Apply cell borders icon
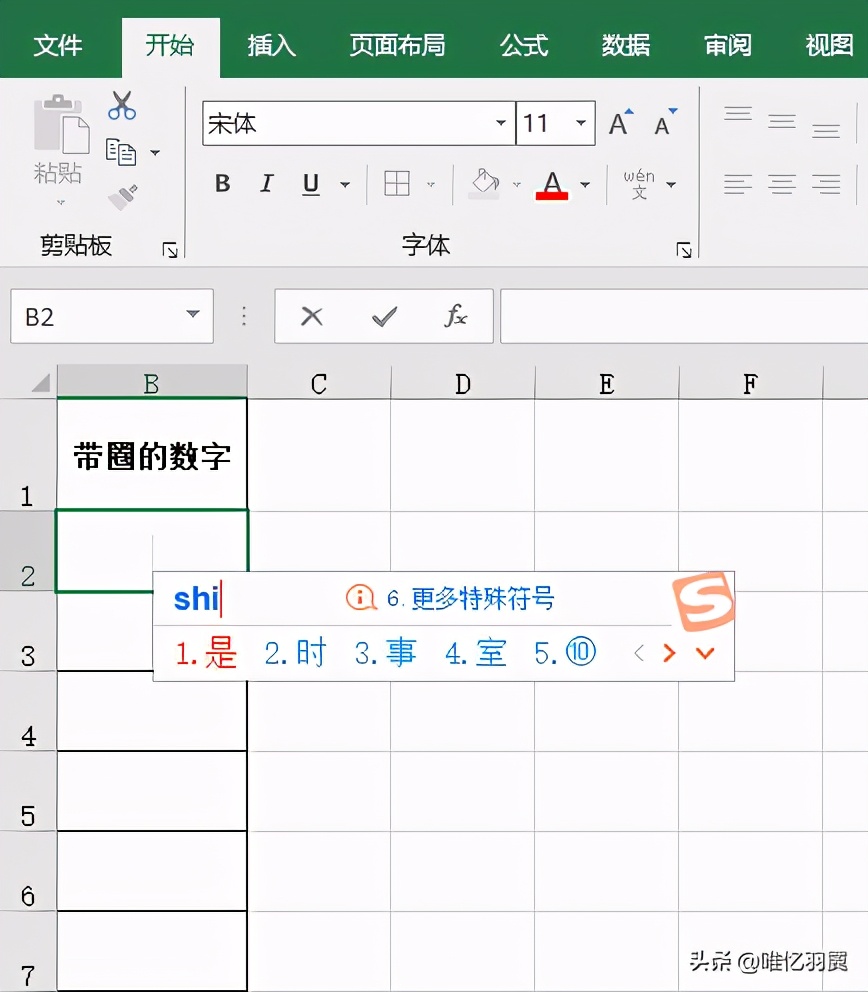The image size is (868, 992). coord(397,183)
